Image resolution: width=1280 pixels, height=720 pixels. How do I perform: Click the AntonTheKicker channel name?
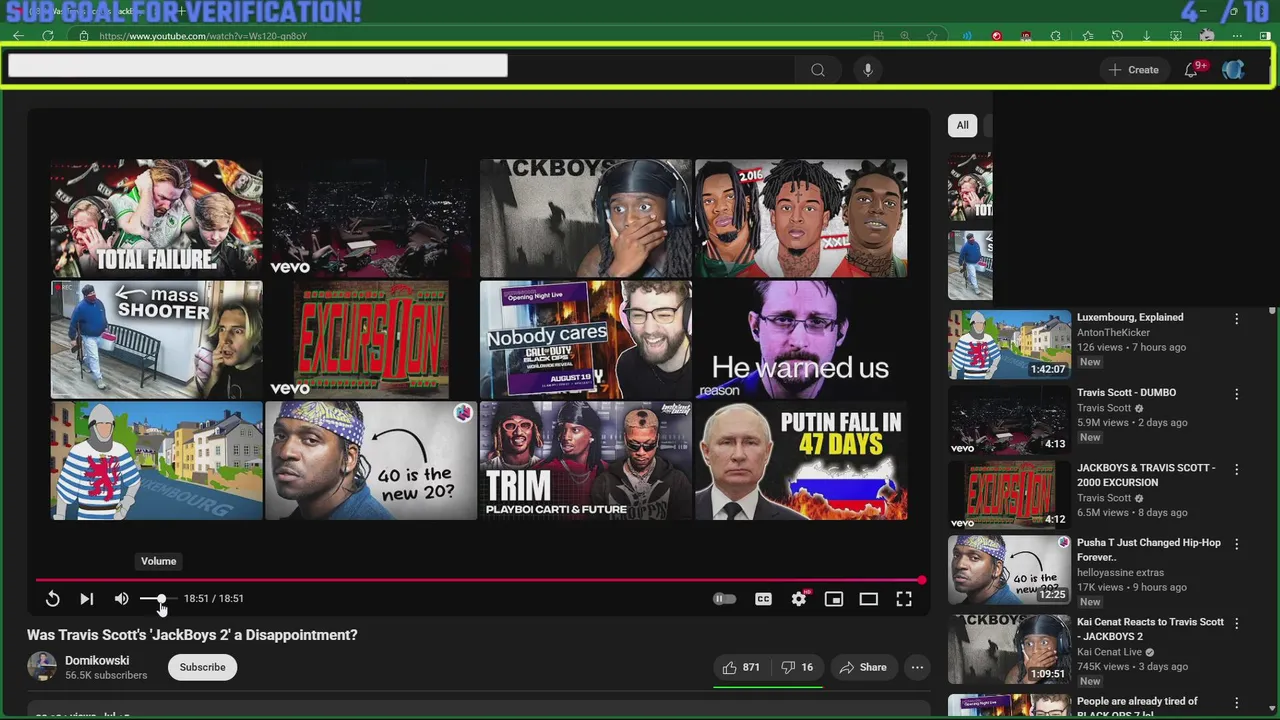(x=1113, y=332)
